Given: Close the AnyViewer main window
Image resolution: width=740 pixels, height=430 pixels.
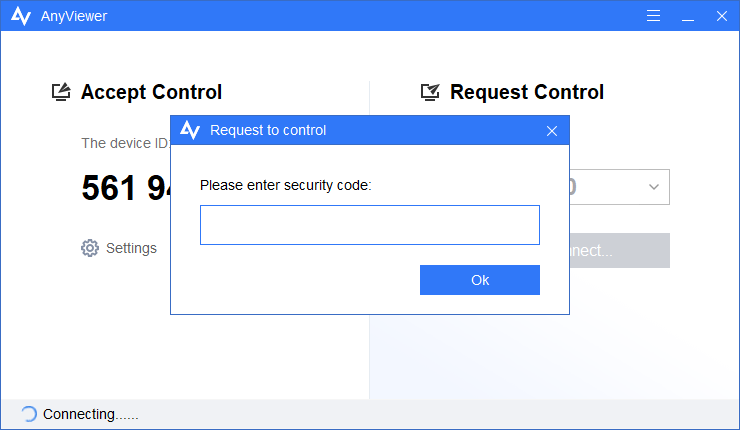Looking at the screenshot, I should pos(719,16).
